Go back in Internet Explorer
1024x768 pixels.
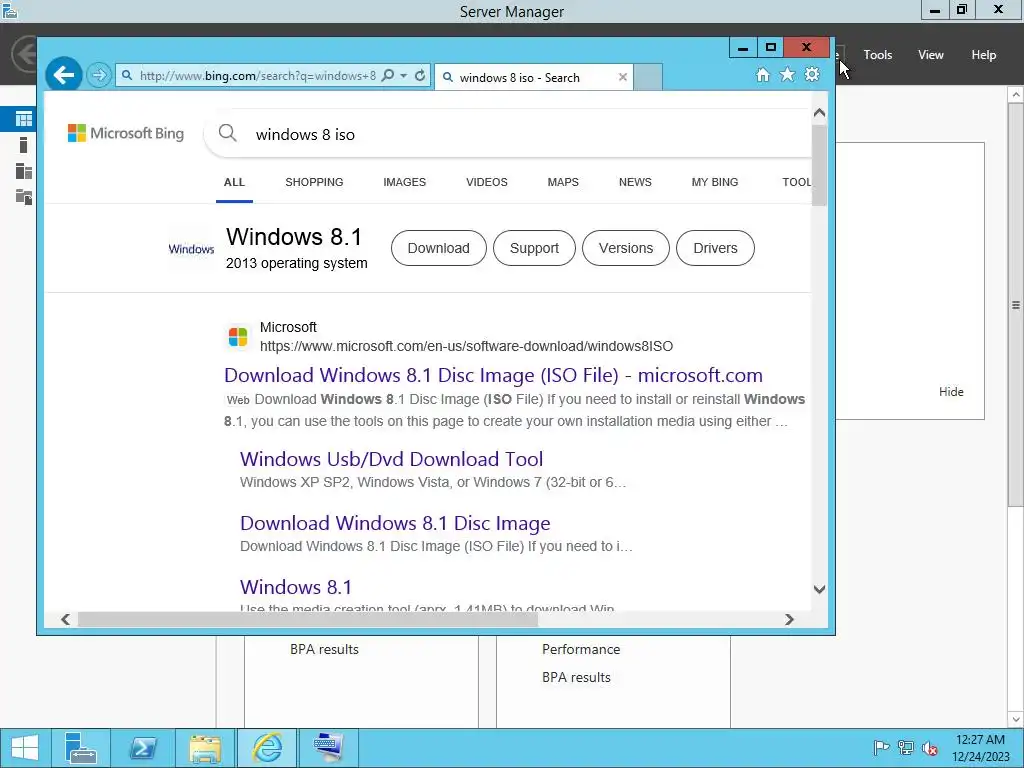point(64,75)
